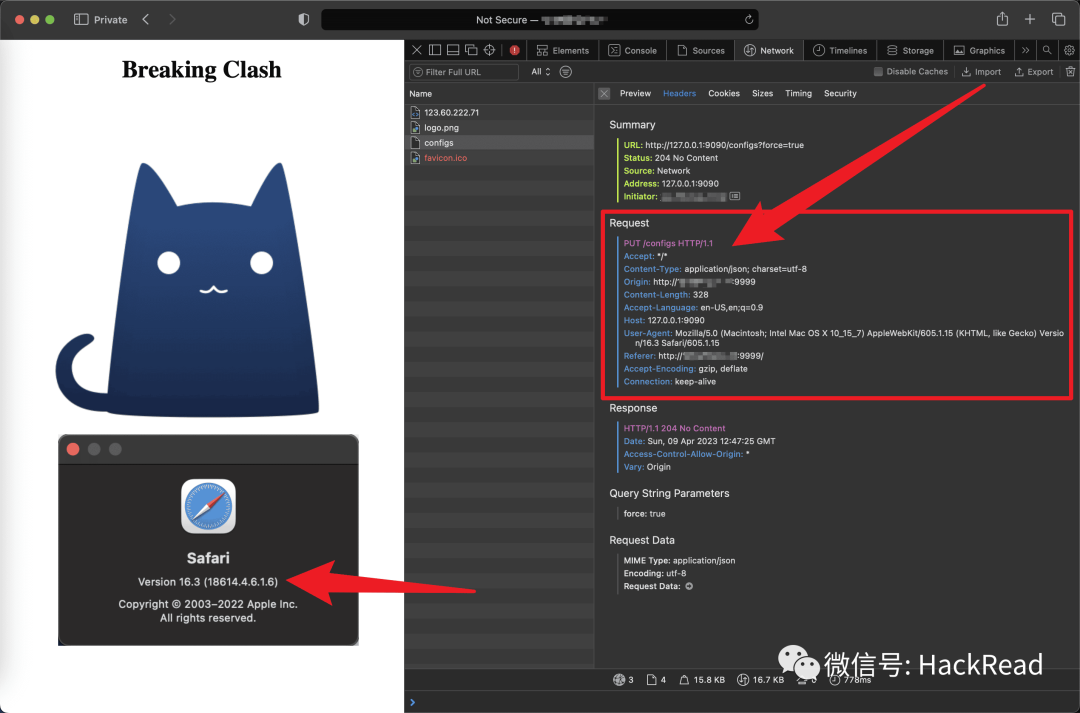Open a new tab with plus
This screenshot has width=1080, height=713.
click(x=1030, y=19)
